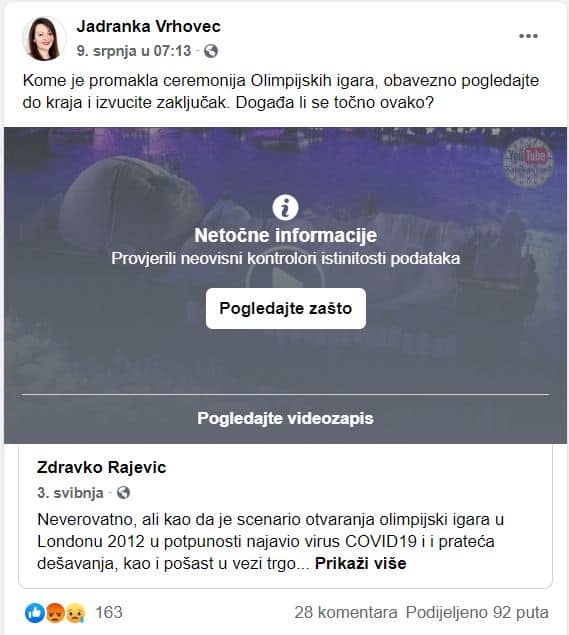Open the 163 reactions count

coord(109,613)
